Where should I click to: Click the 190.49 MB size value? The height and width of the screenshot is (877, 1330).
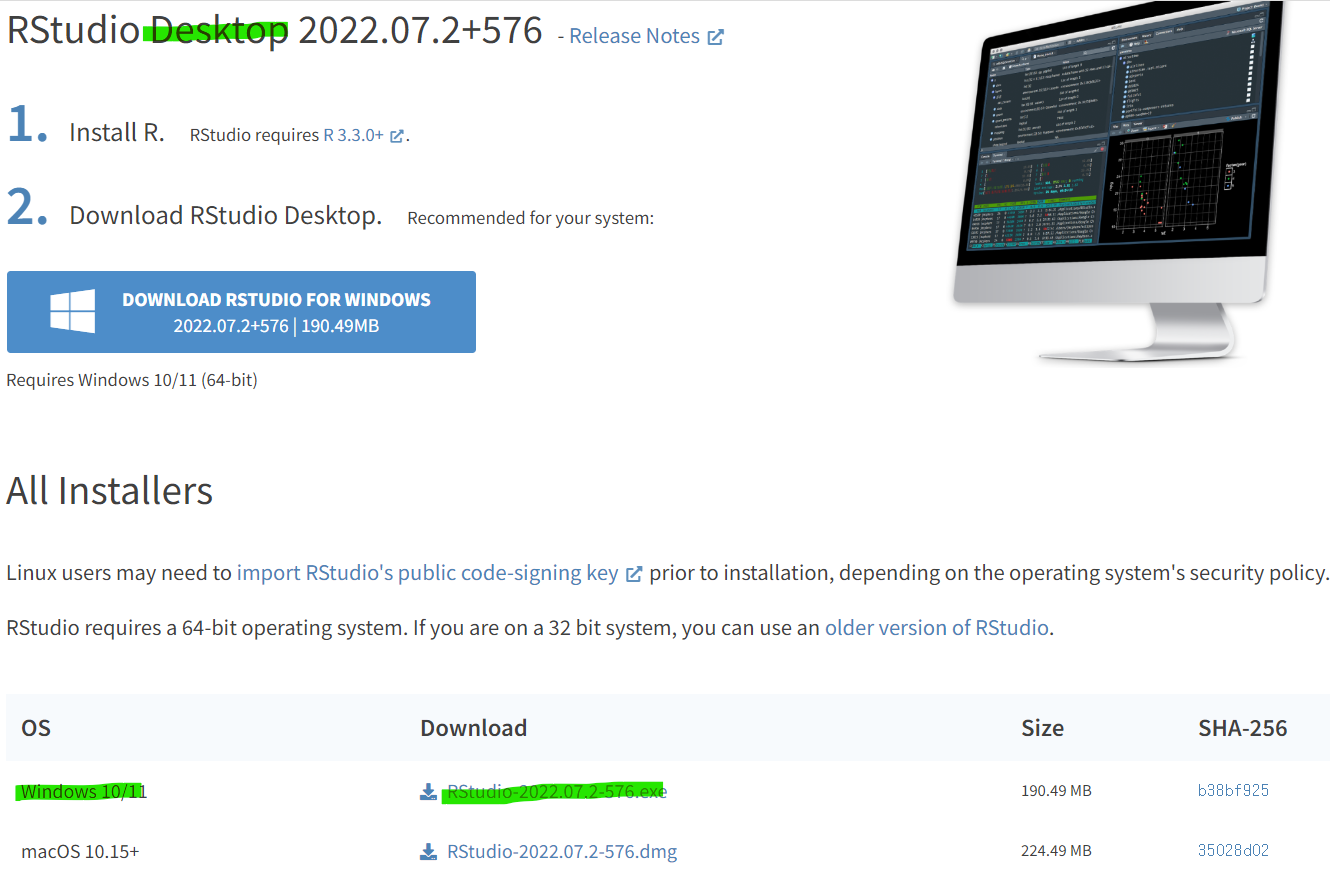click(1056, 791)
